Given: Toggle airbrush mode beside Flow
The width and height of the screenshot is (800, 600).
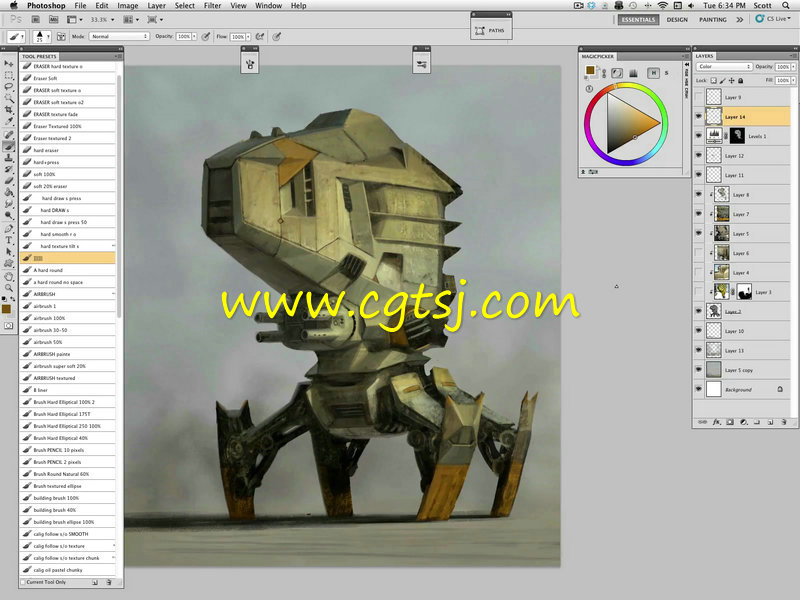Looking at the screenshot, I should pyautogui.click(x=260, y=37).
